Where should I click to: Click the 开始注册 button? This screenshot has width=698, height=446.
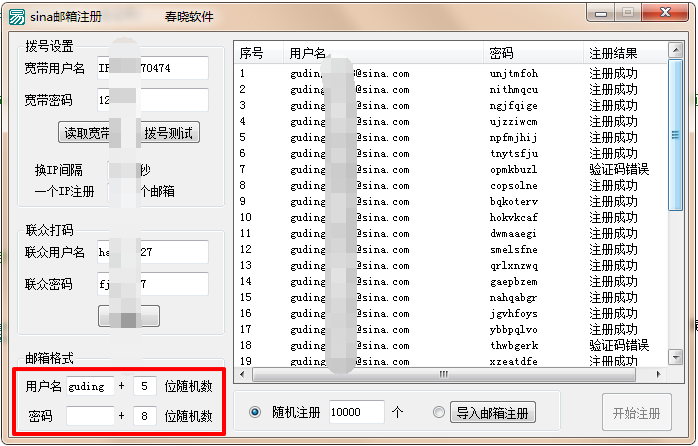point(637,413)
